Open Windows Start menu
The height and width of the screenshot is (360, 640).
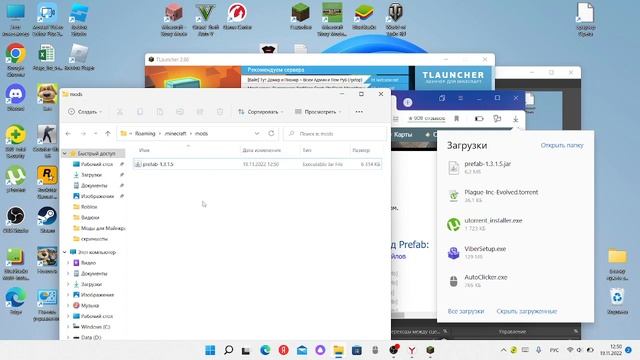(210, 350)
